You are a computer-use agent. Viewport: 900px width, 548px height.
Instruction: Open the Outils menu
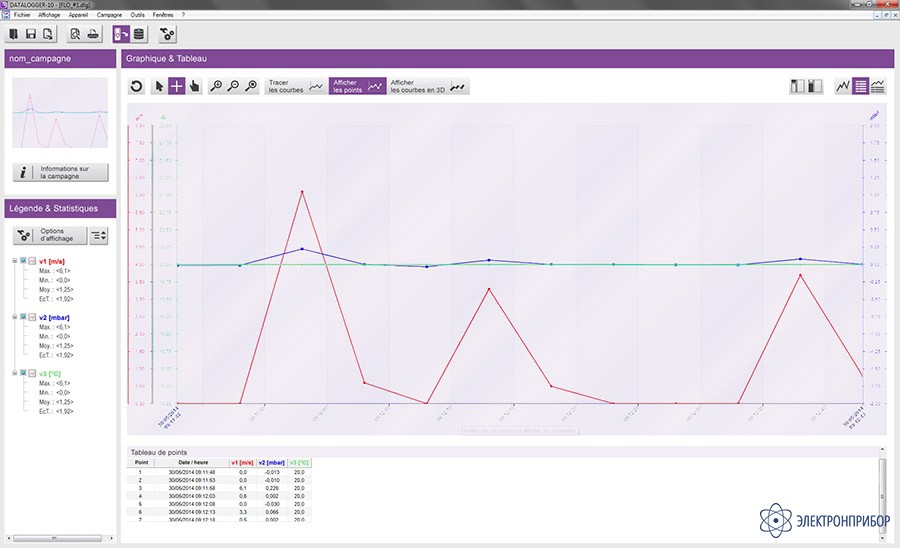(x=138, y=15)
